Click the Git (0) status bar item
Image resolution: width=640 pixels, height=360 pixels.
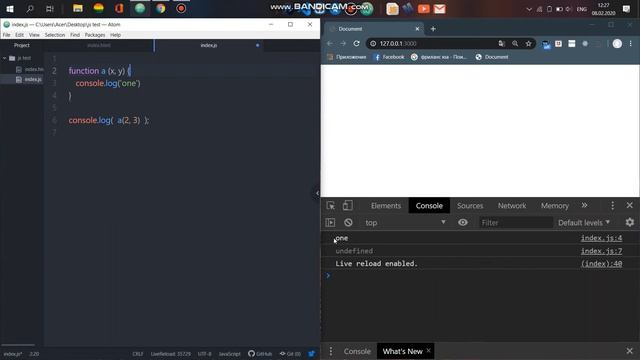pos(290,353)
